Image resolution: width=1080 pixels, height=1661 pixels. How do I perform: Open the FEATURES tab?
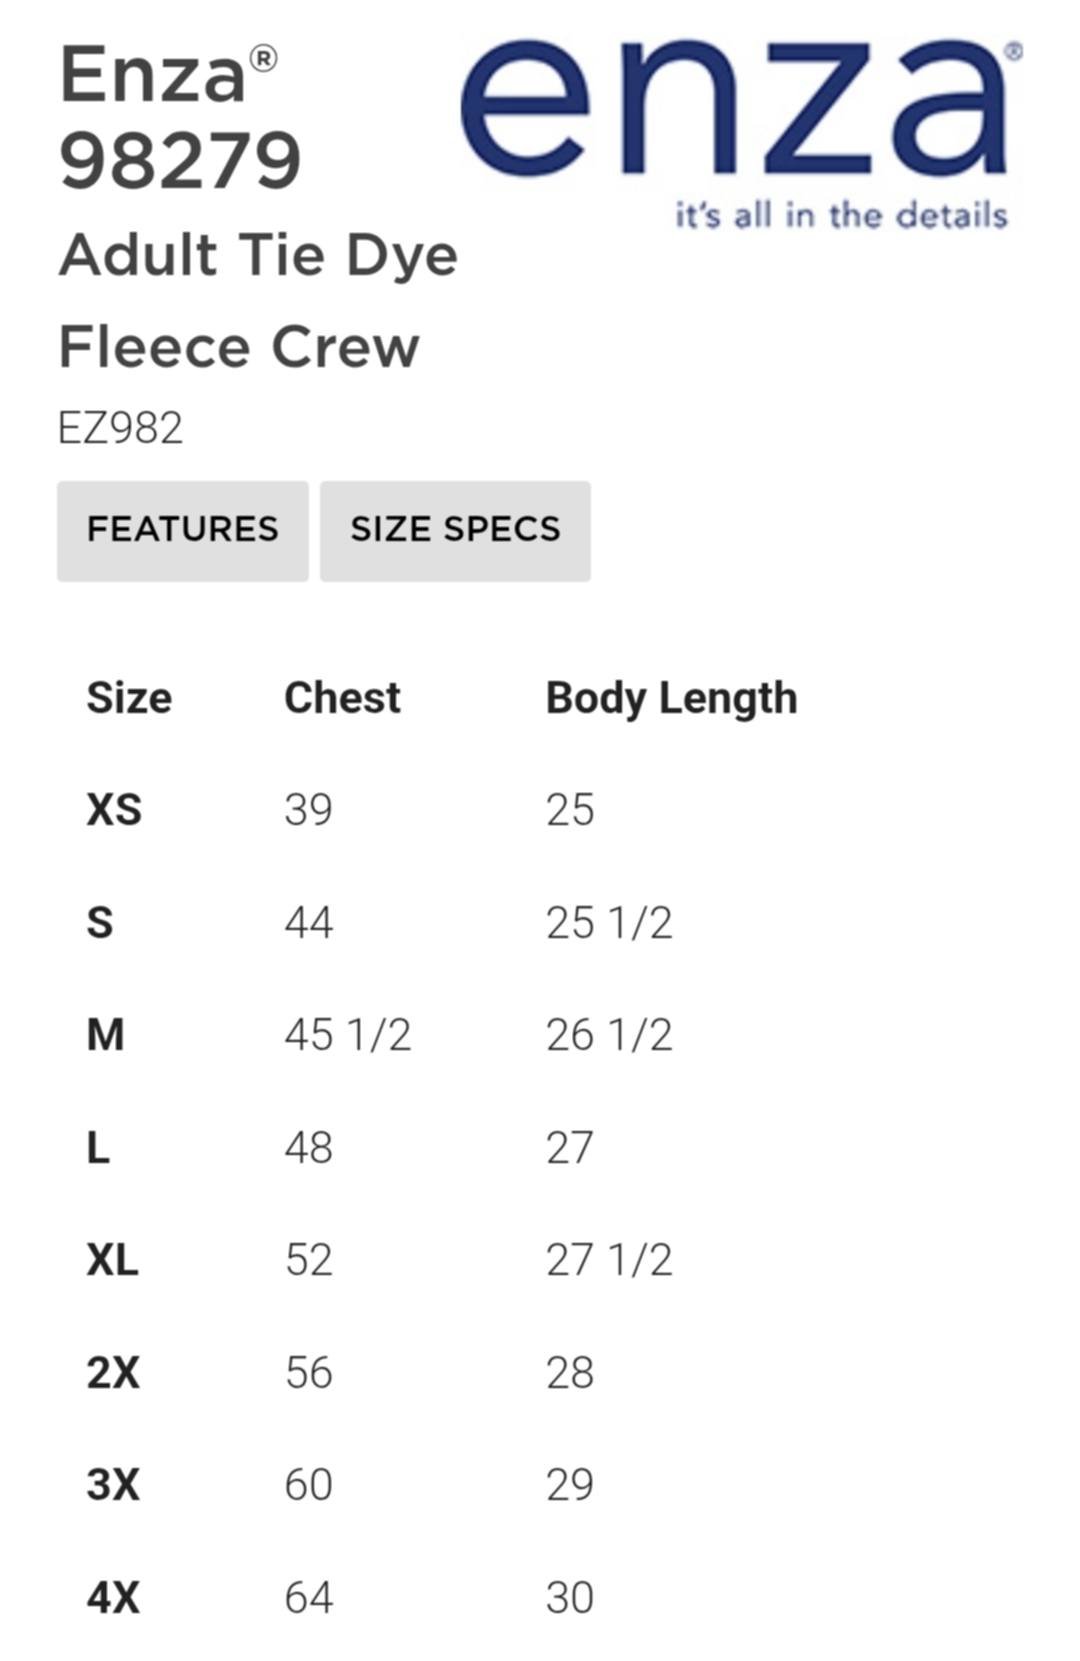[x=182, y=530]
